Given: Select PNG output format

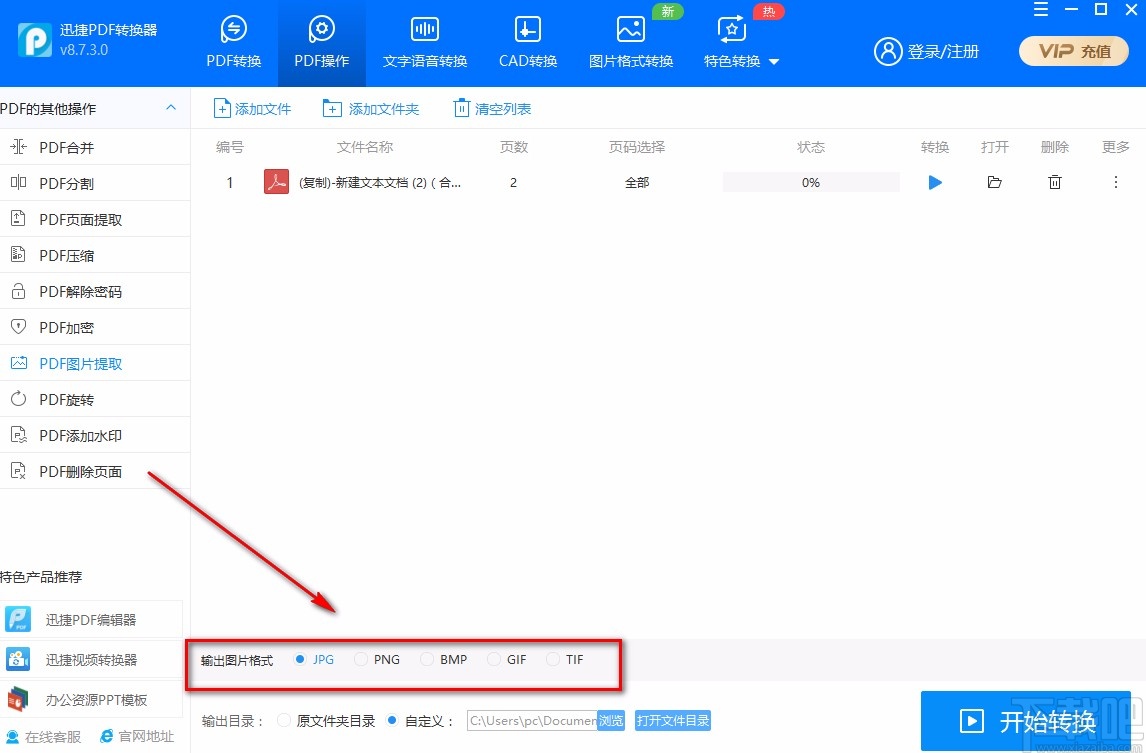Looking at the screenshot, I should click(x=377, y=659).
